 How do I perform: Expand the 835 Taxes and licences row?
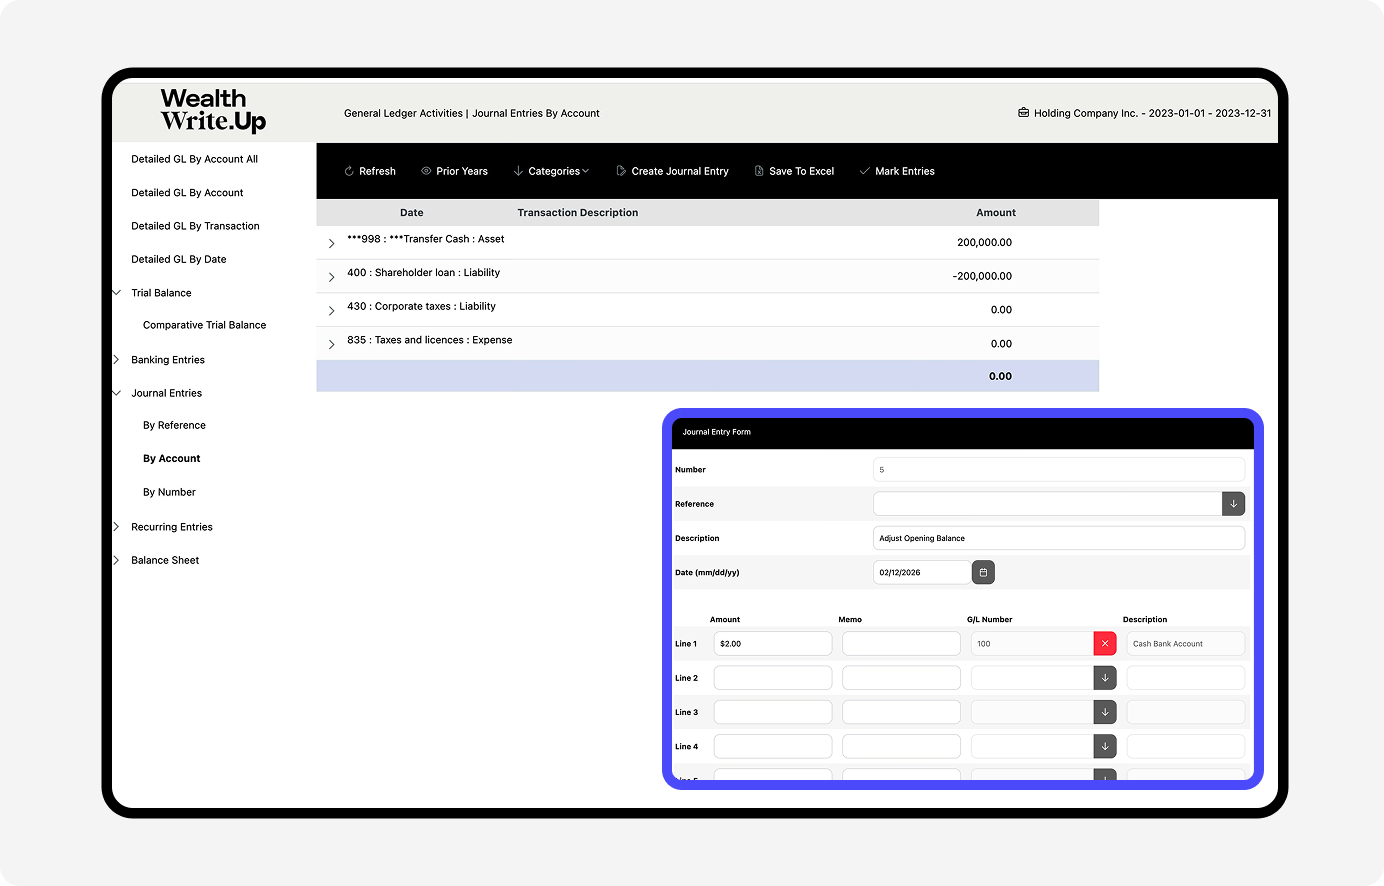(x=331, y=344)
